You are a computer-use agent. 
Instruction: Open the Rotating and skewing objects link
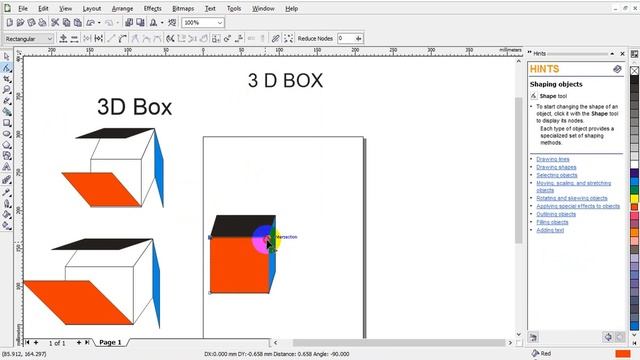pos(571,198)
